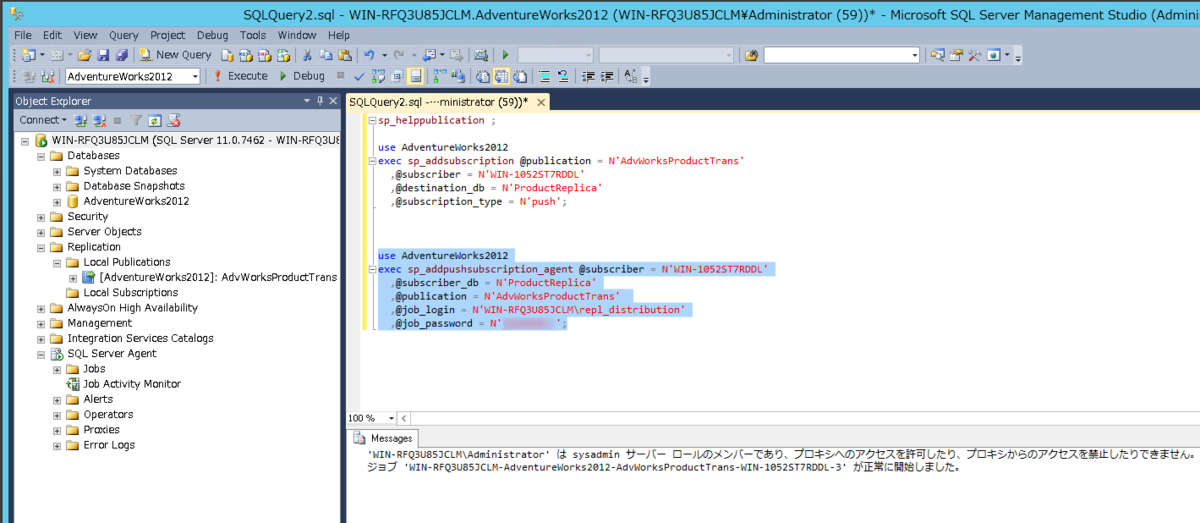Screen dimensions: 1200x523
Task: Click the sp_helppublication text in the editor
Action: coord(431,120)
